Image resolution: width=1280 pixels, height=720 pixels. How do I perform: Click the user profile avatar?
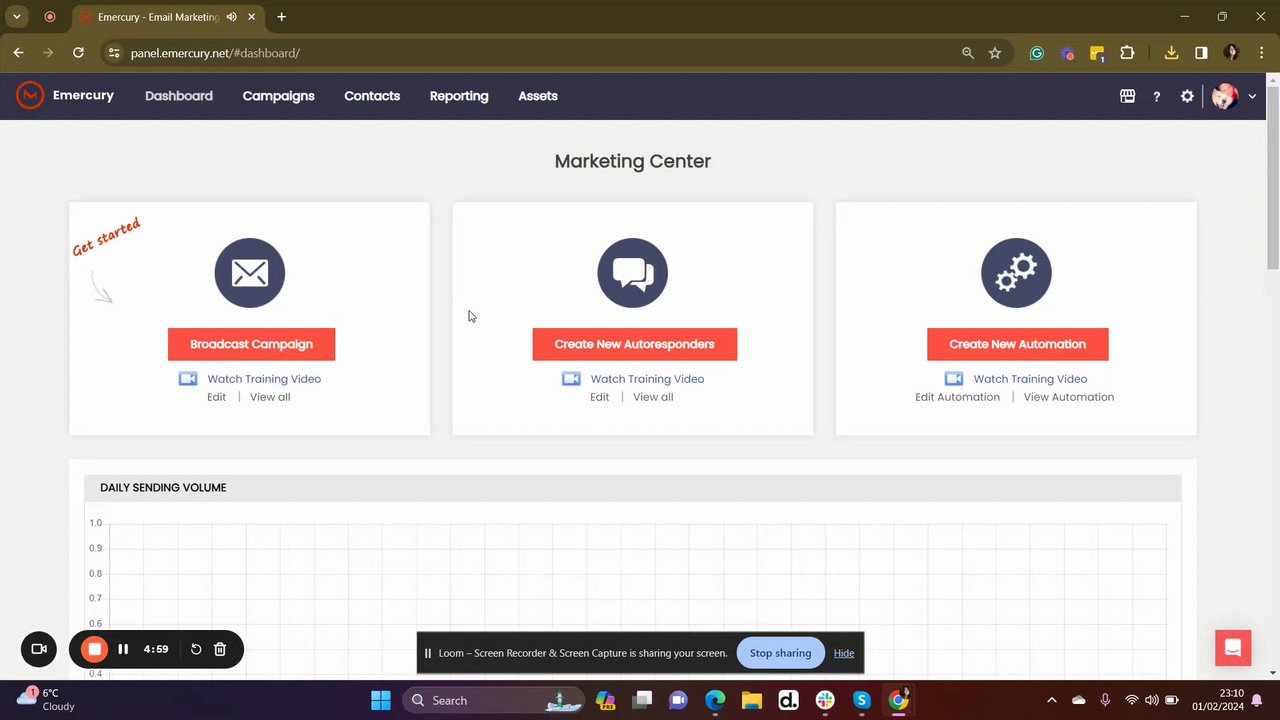click(x=1225, y=96)
